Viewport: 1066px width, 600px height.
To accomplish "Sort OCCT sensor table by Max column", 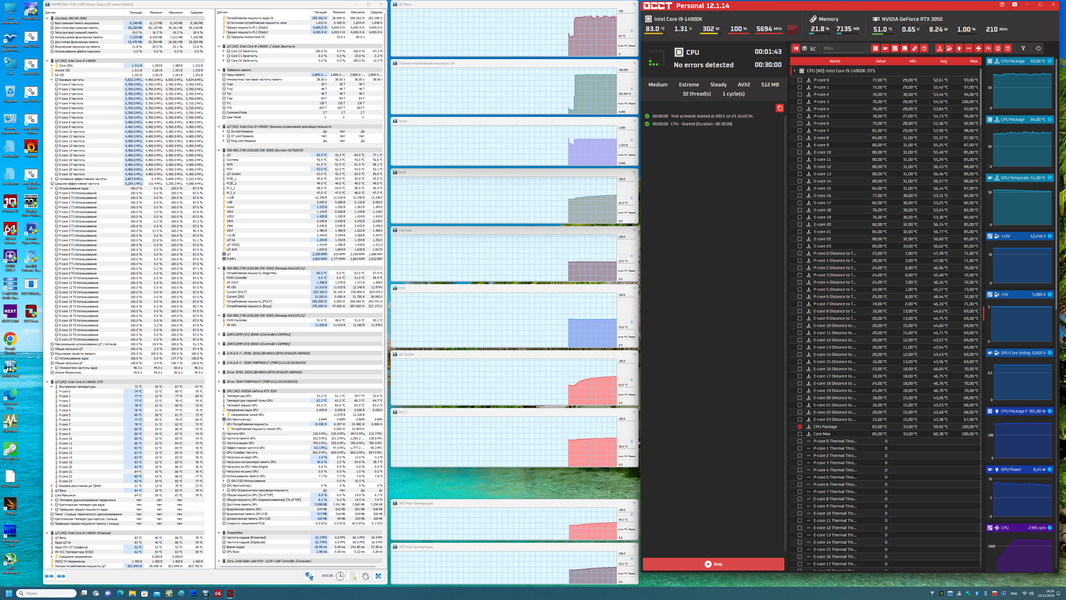I will click(x=974, y=61).
